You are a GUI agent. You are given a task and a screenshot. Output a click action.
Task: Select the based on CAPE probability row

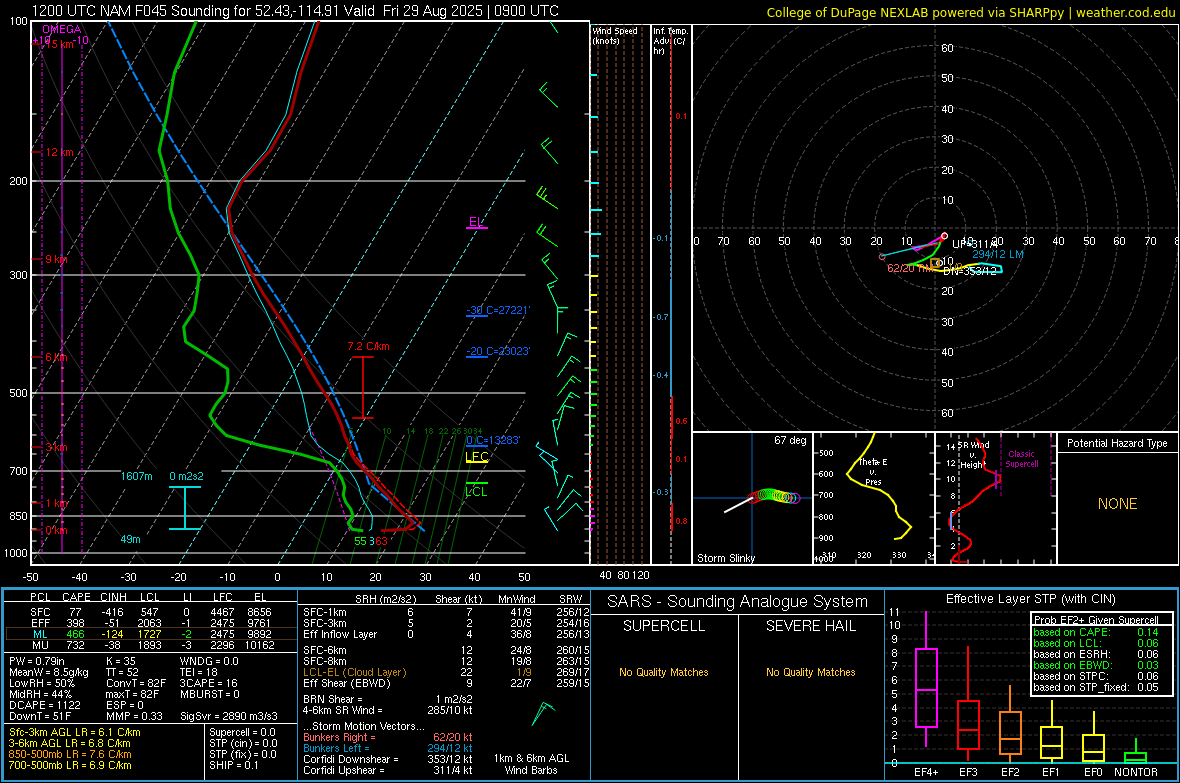point(1096,632)
